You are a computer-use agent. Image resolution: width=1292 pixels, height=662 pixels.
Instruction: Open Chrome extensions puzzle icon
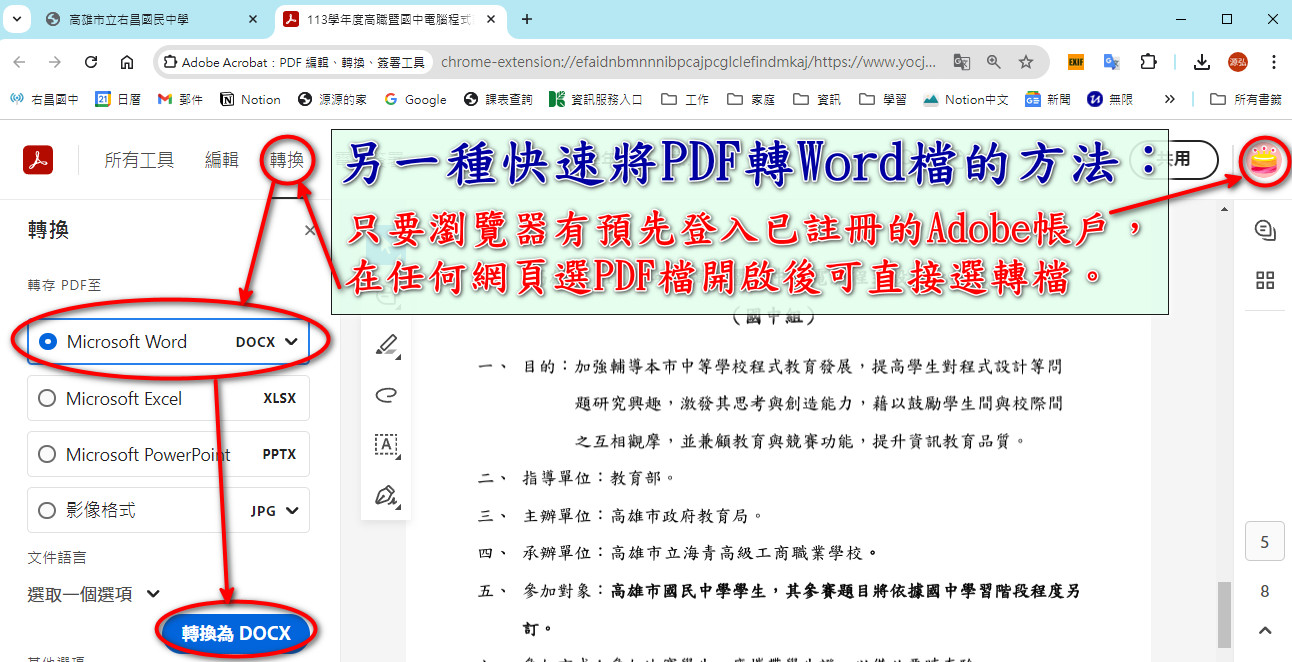click(1148, 62)
